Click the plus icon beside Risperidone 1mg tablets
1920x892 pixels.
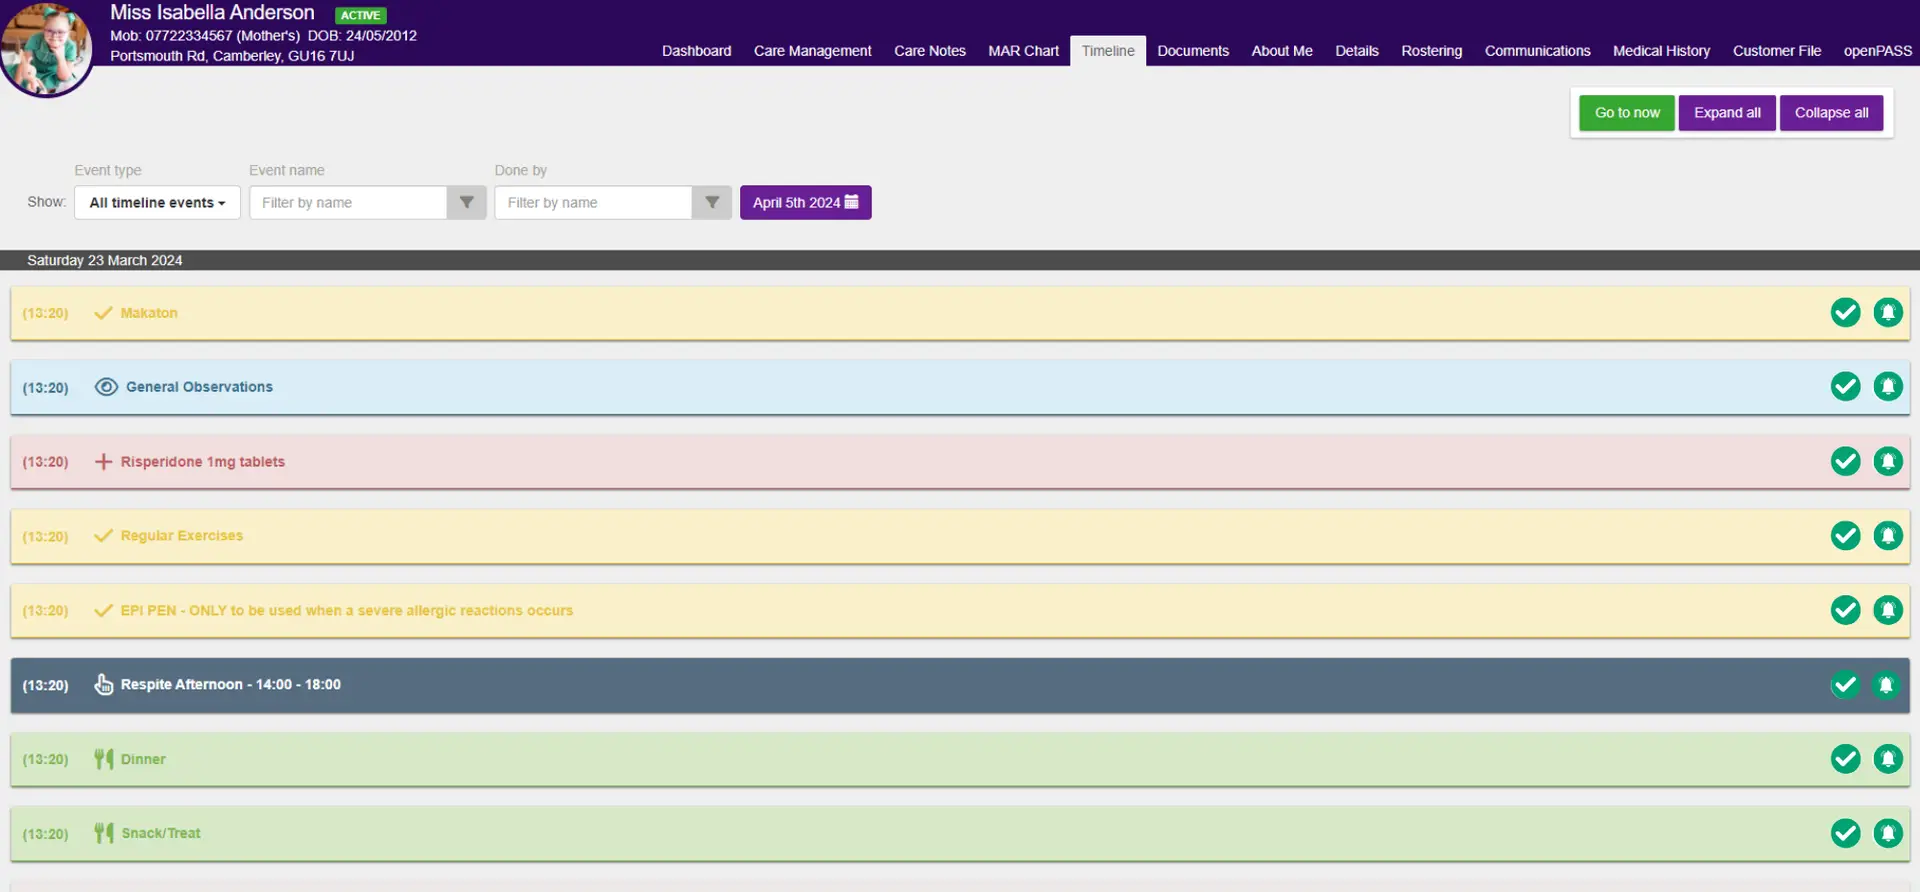[x=103, y=461]
